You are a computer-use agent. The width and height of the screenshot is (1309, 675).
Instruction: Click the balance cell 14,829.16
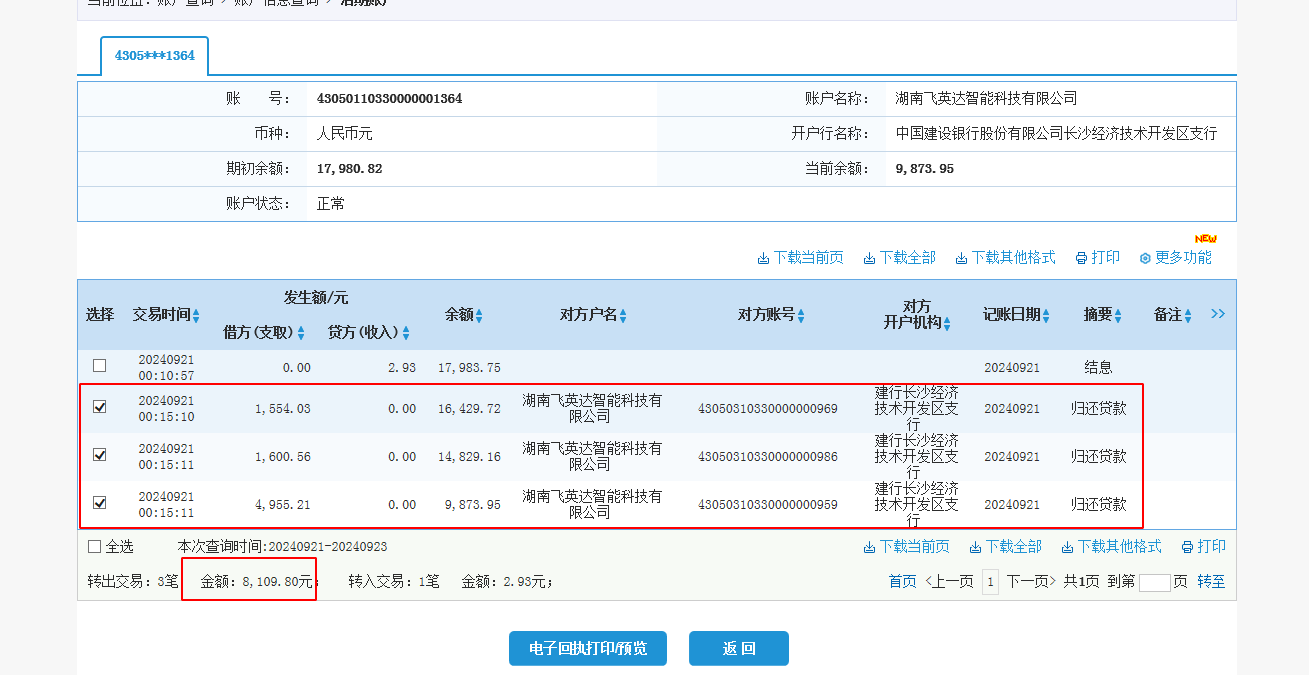pyautogui.click(x=469, y=456)
